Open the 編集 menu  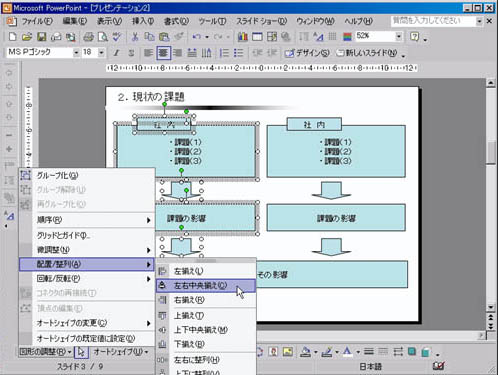(74, 21)
